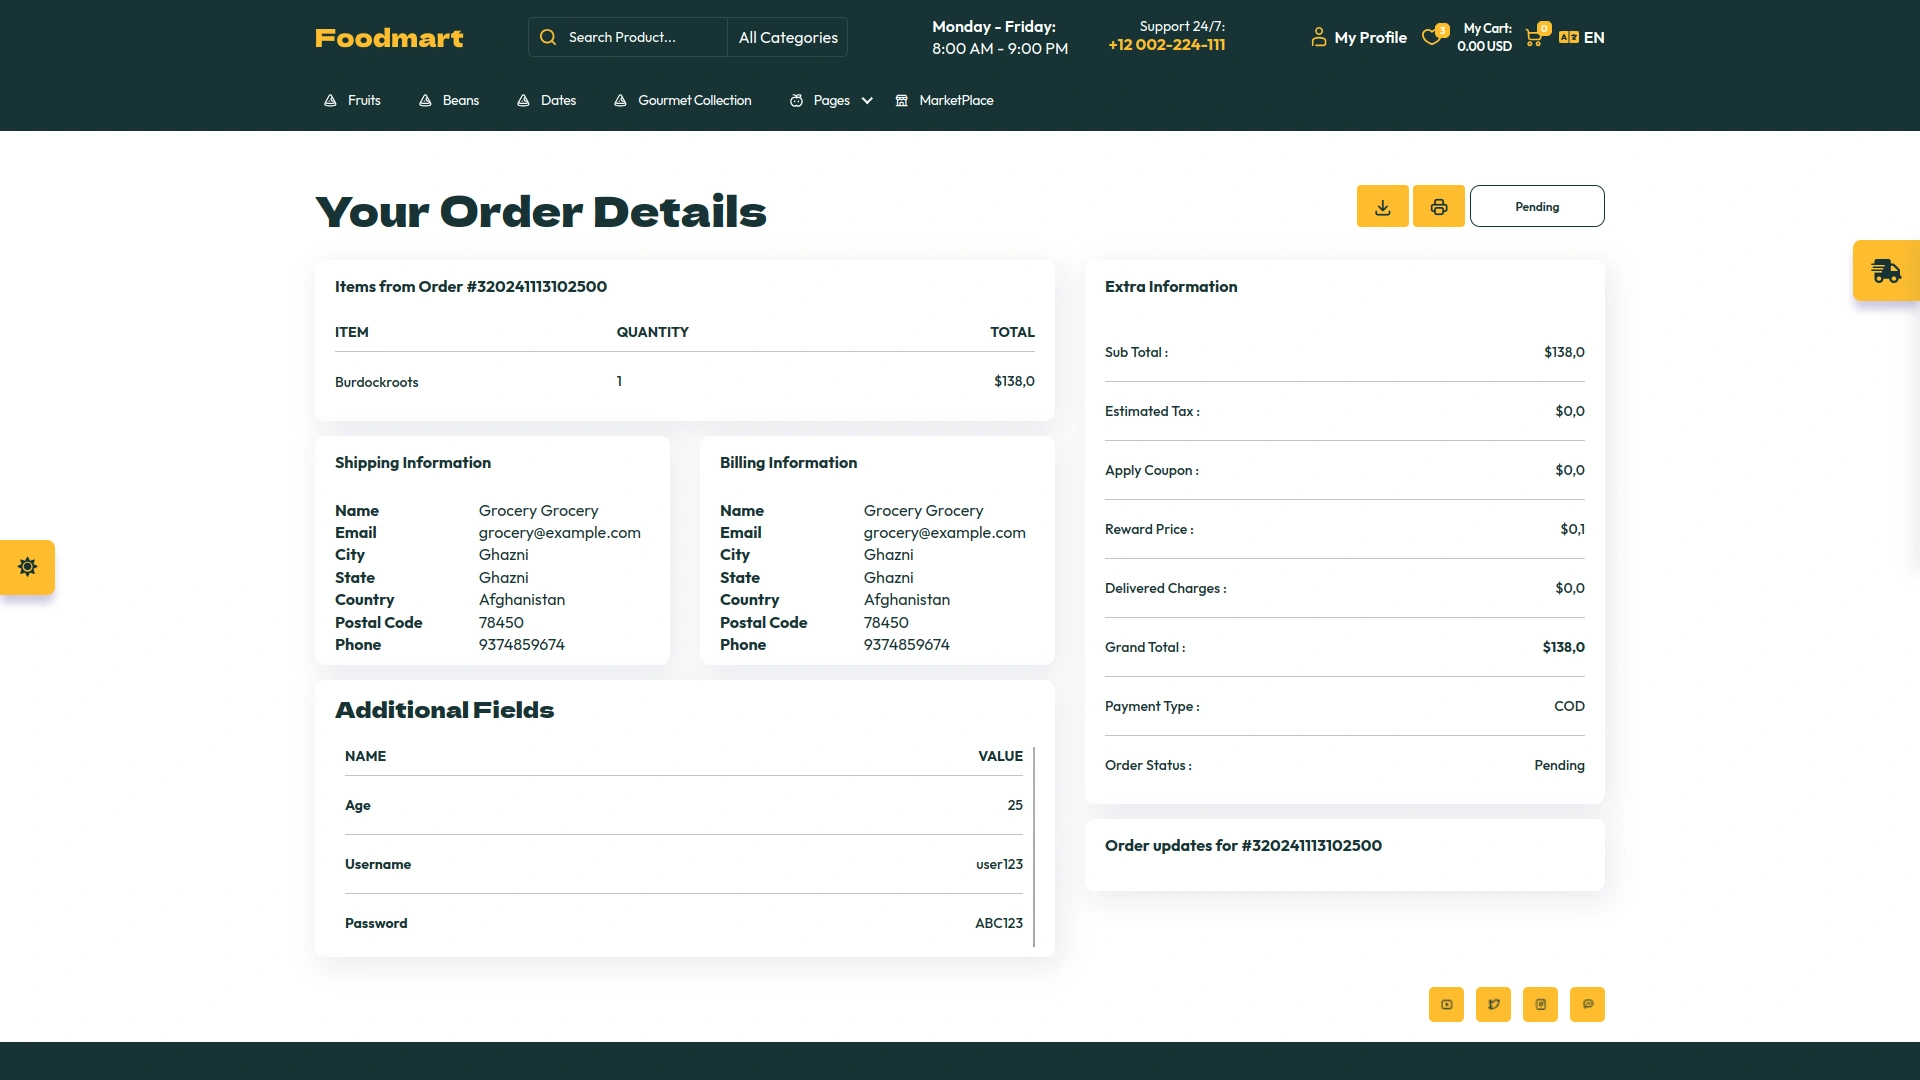The height and width of the screenshot is (1080, 1920).
Task: Click the translate icon next to EN
Action: coord(1566,37)
